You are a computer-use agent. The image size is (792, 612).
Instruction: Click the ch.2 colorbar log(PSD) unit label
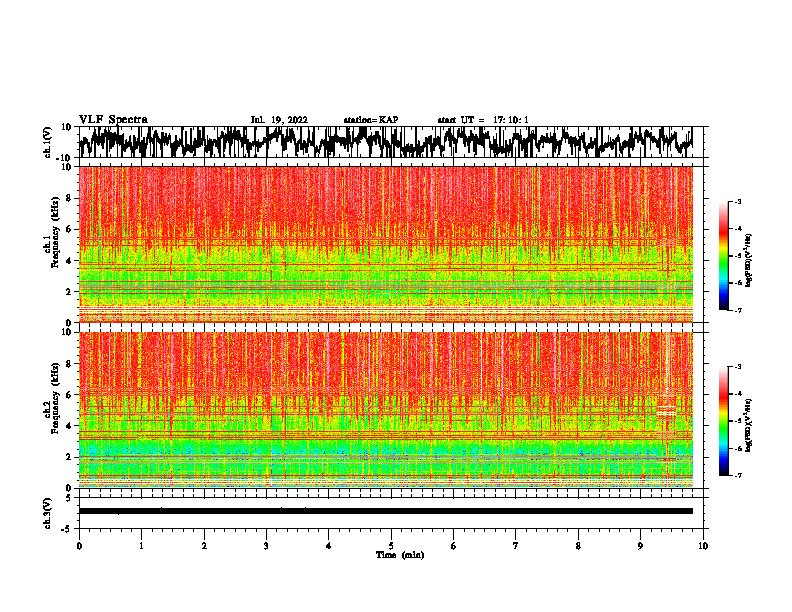click(749, 425)
